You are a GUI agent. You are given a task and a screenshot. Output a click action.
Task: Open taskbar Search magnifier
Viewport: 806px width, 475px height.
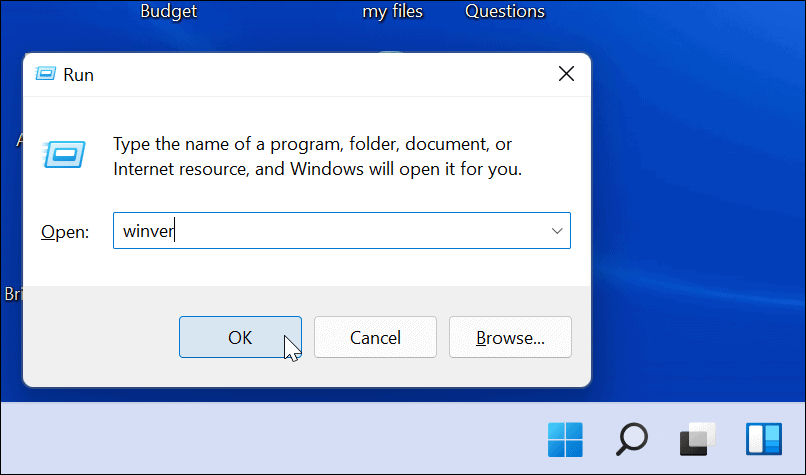pyautogui.click(x=632, y=440)
